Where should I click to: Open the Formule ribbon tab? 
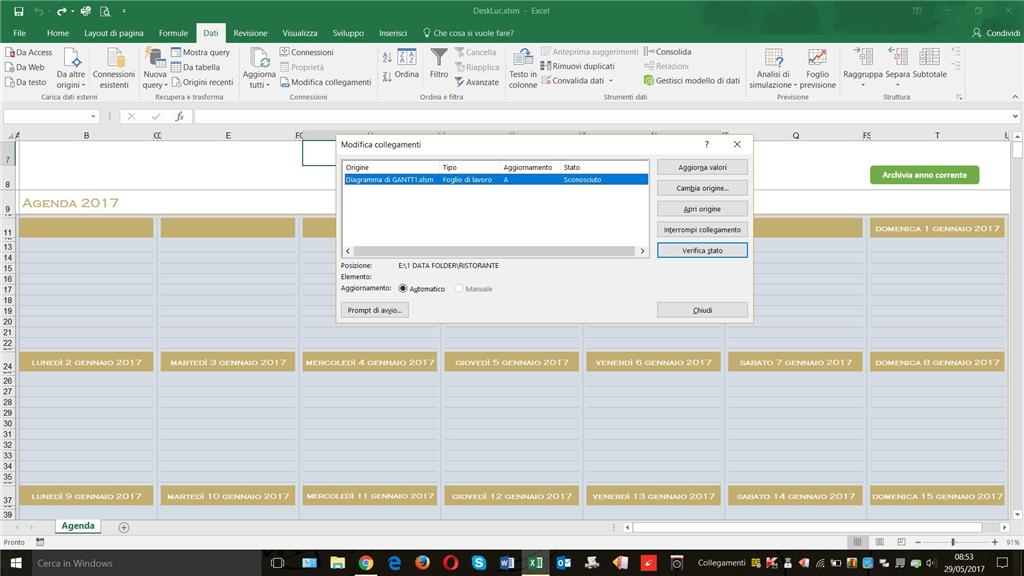tap(173, 33)
